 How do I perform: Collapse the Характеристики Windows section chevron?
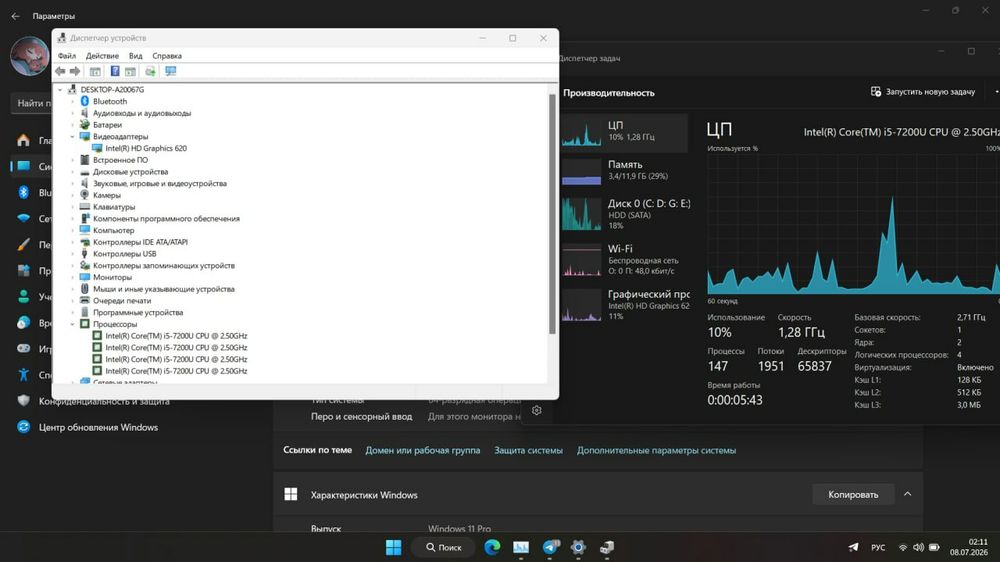(x=908, y=494)
